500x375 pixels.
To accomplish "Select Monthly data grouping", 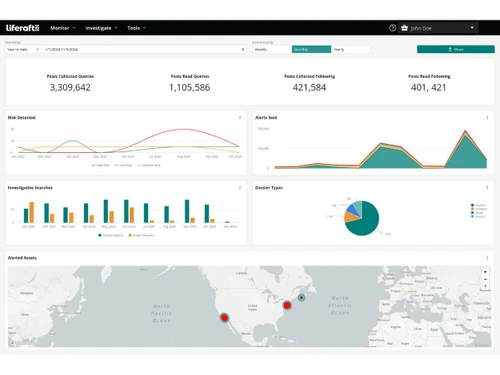I will (311, 49).
